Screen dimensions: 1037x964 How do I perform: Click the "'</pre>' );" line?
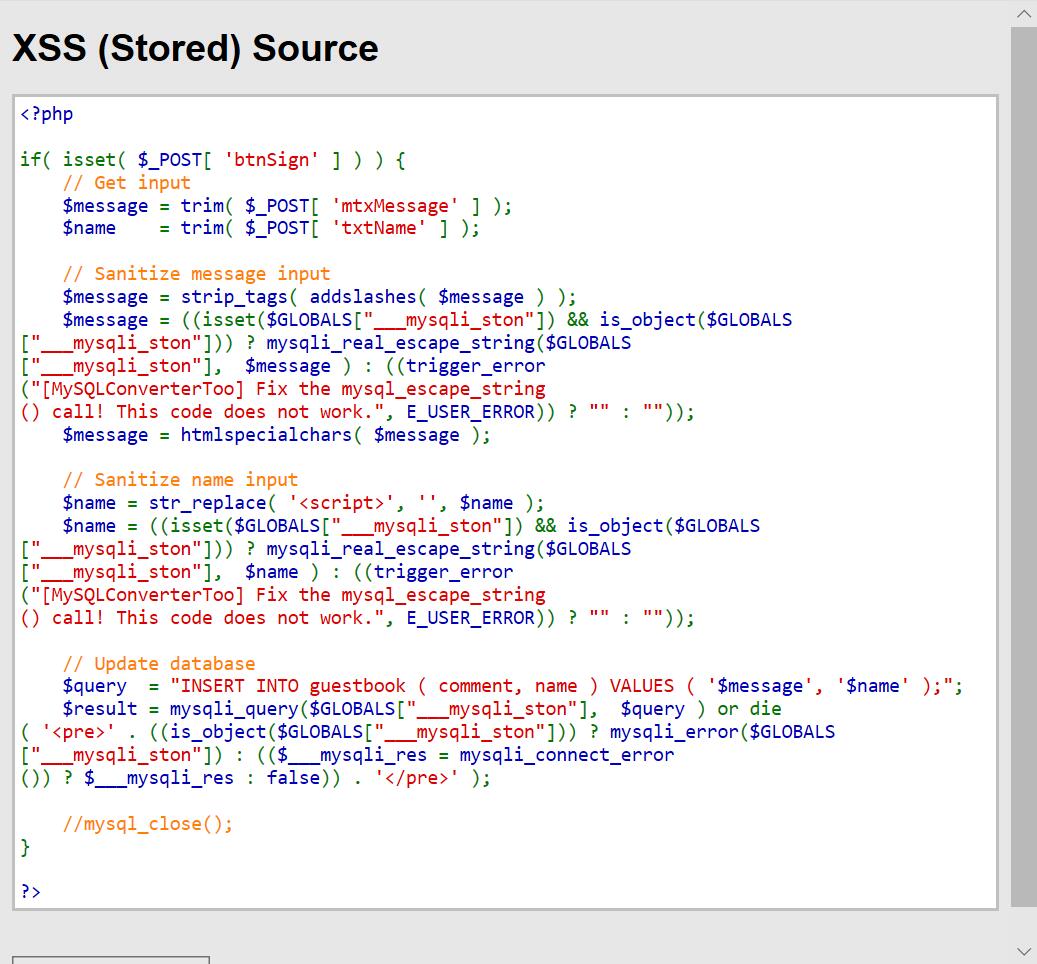coord(255,778)
